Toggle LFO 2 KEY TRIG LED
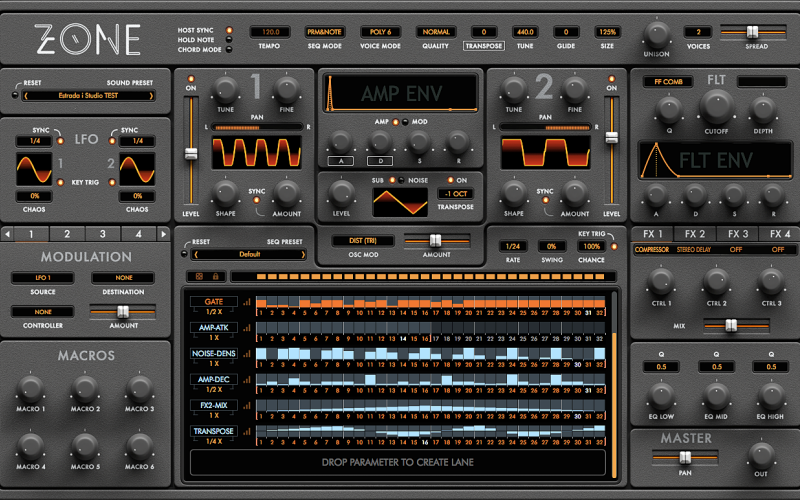 coord(112,182)
